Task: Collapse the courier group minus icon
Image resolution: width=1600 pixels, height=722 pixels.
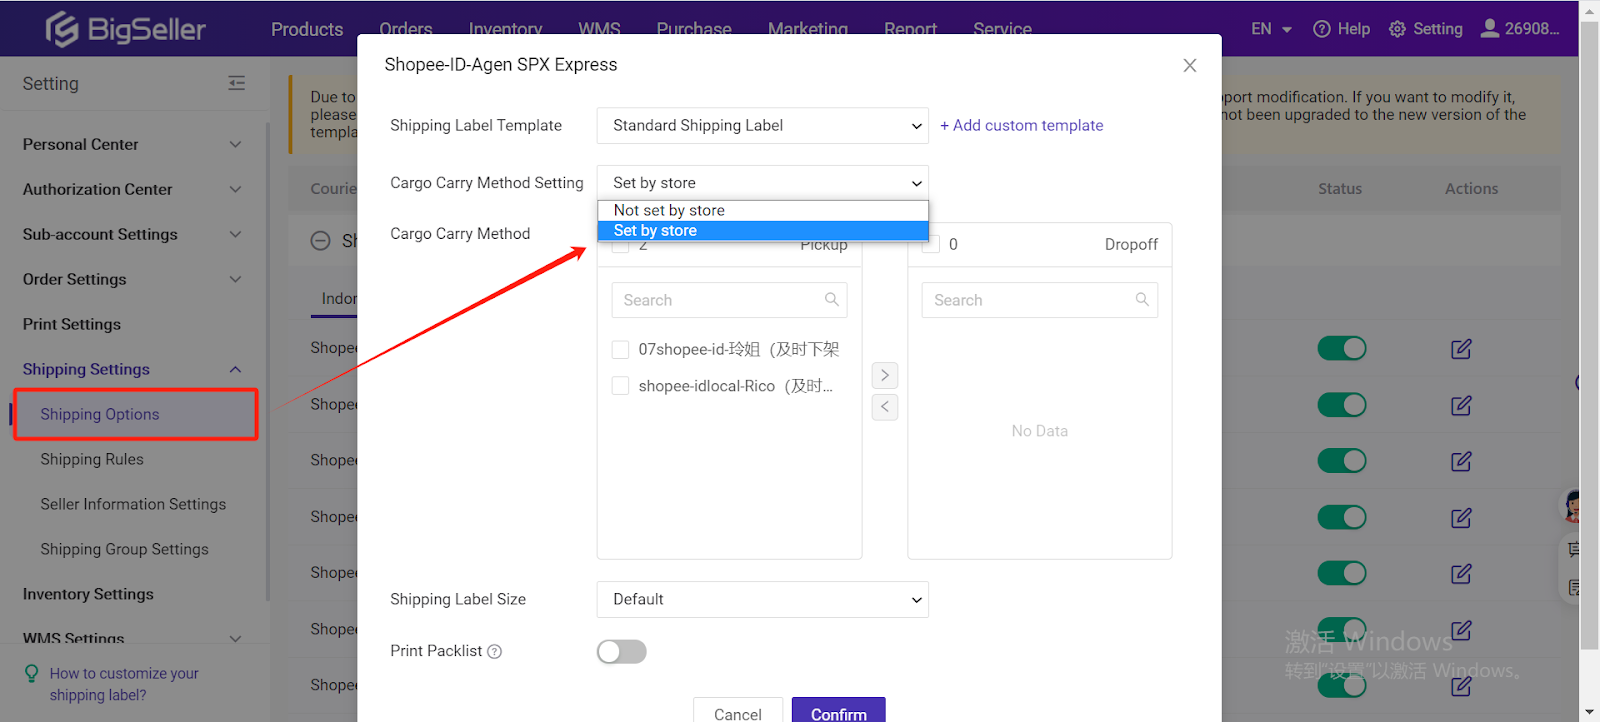Action: pyautogui.click(x=320, y=241)
